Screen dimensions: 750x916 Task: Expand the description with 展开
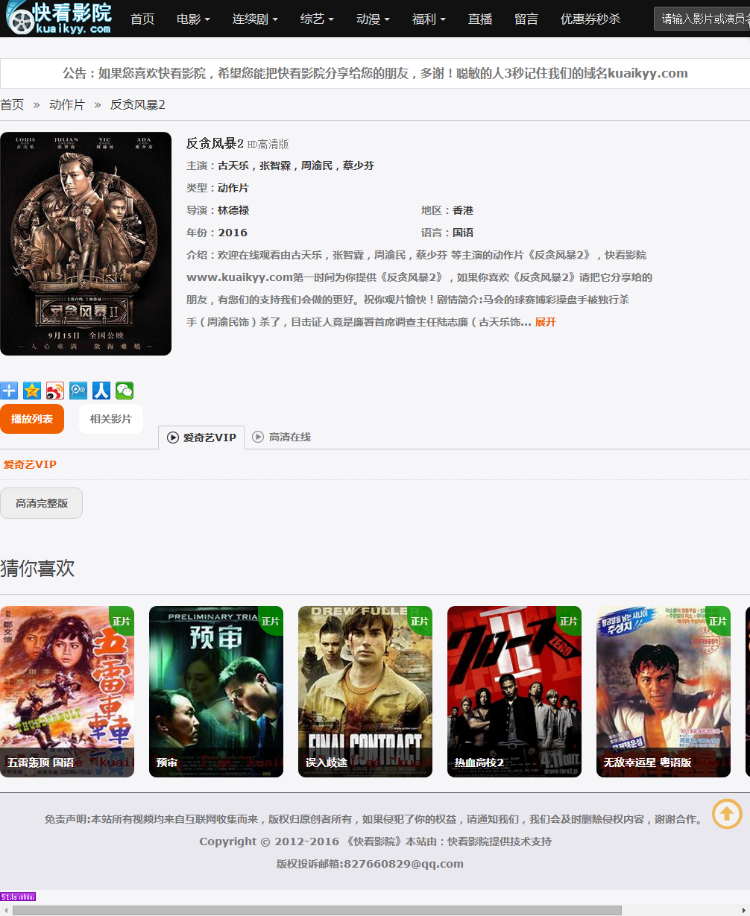[x=545, y=322]
